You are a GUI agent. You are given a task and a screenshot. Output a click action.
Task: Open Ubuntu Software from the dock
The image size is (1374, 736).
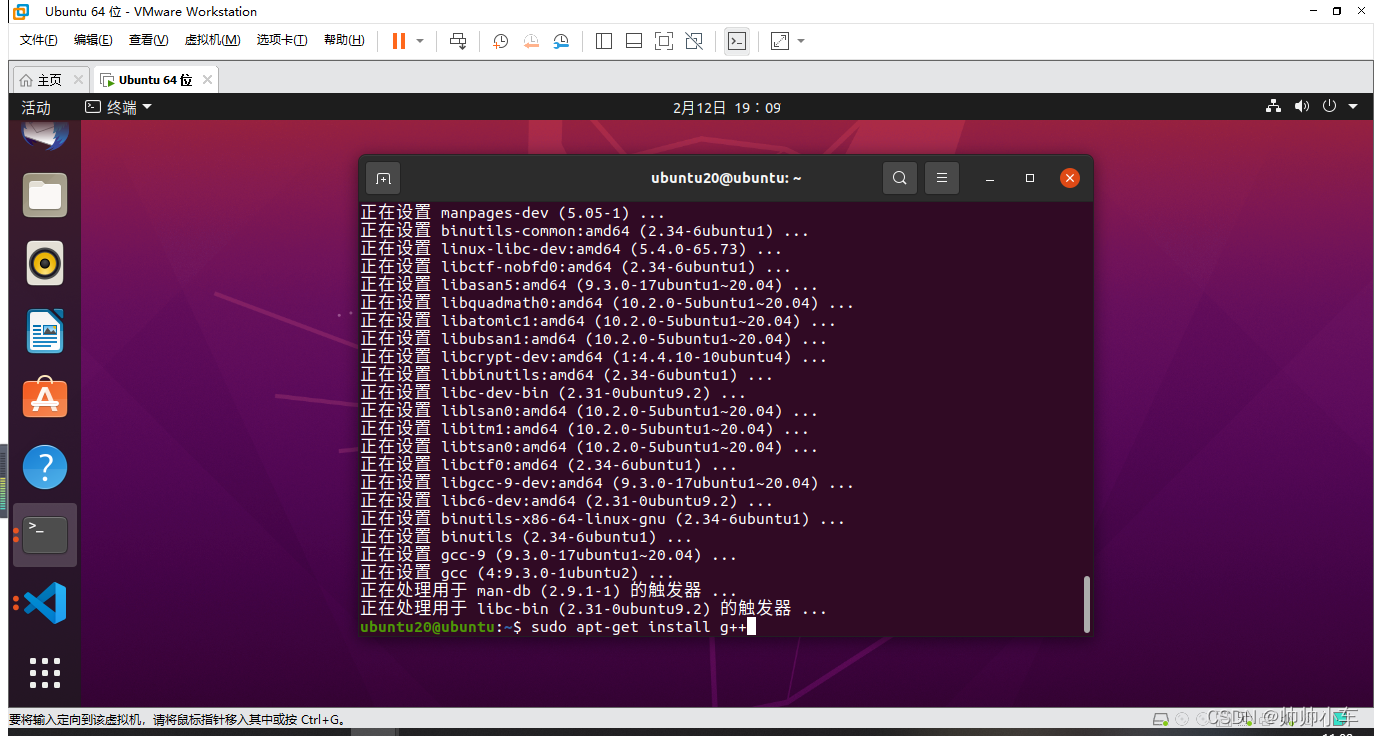pyautogui.click(x=45, y=399)
